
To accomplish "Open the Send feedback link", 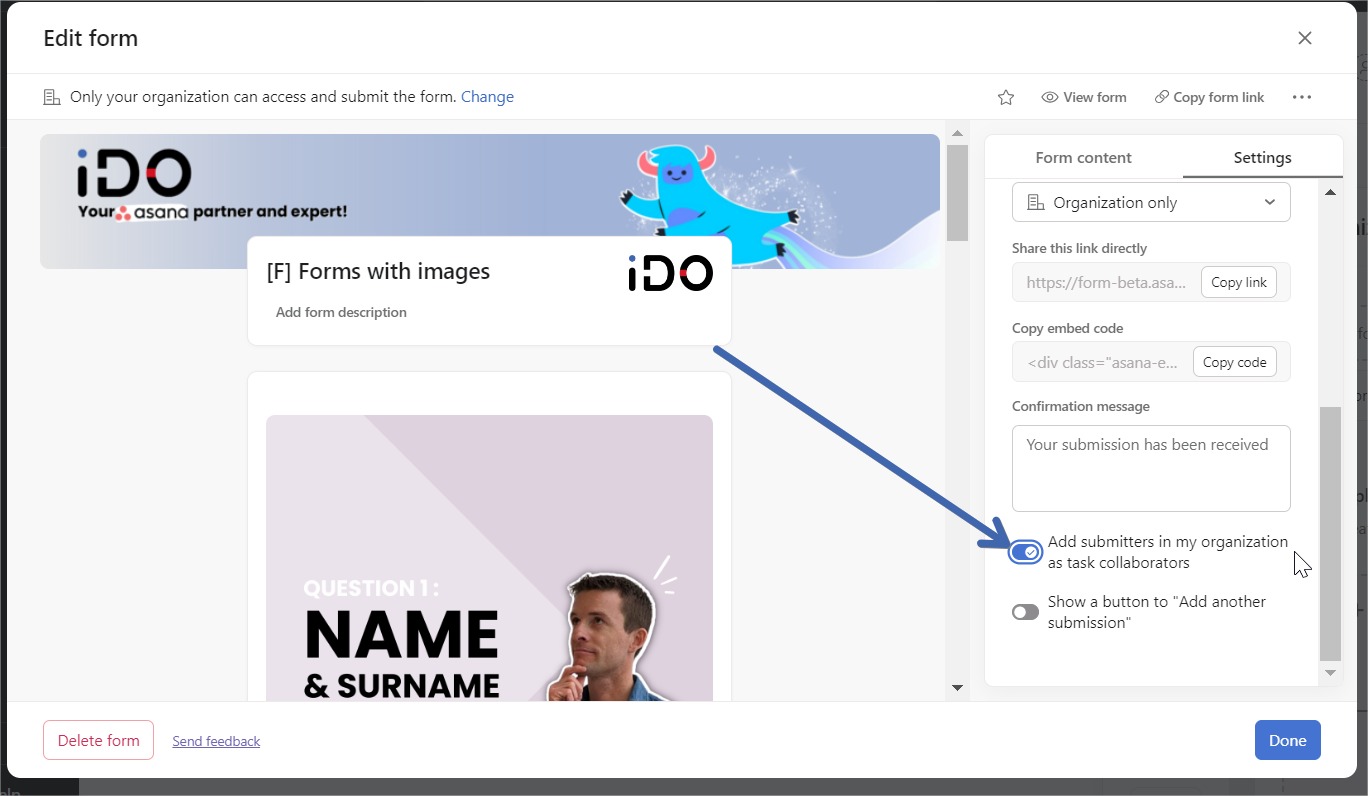I will click(x=216, y=741).
